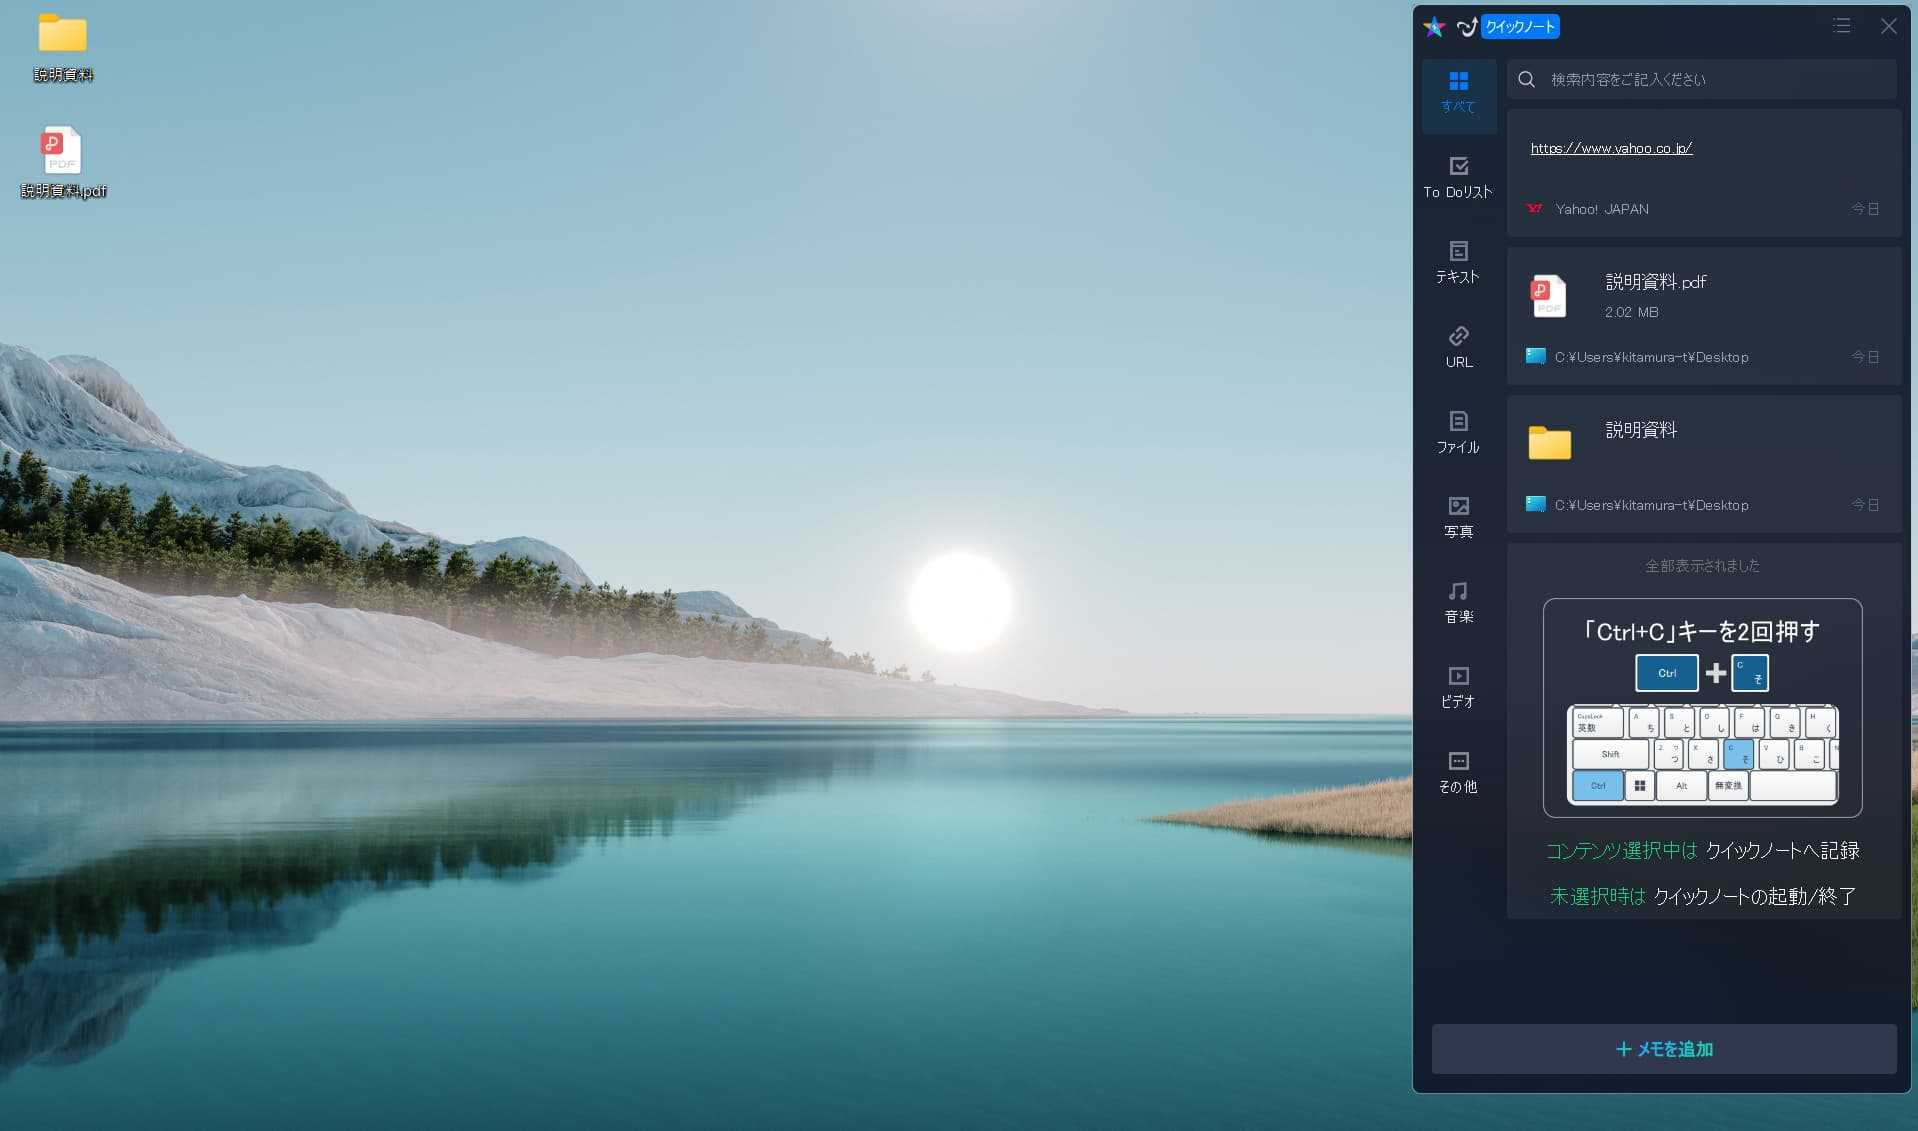Open the list menu icon in title bar
The height and width of the screenshot is (1131, 1918).
coord(1841,26)
